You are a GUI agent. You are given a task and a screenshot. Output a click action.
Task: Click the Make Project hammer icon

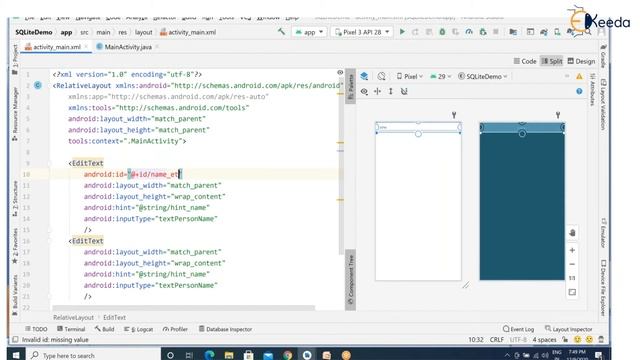pos(282,31)
